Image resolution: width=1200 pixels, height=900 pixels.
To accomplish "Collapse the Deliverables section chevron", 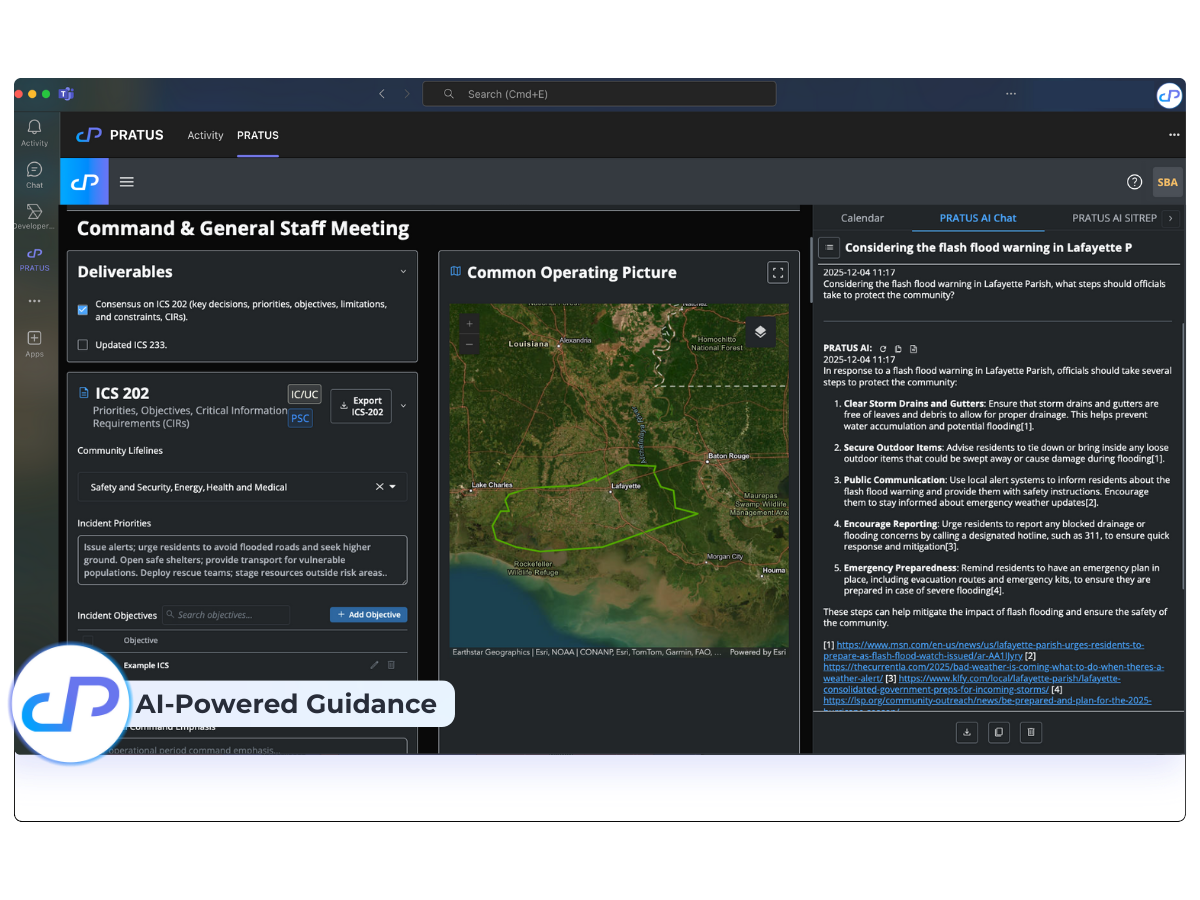I will [403, 271].
